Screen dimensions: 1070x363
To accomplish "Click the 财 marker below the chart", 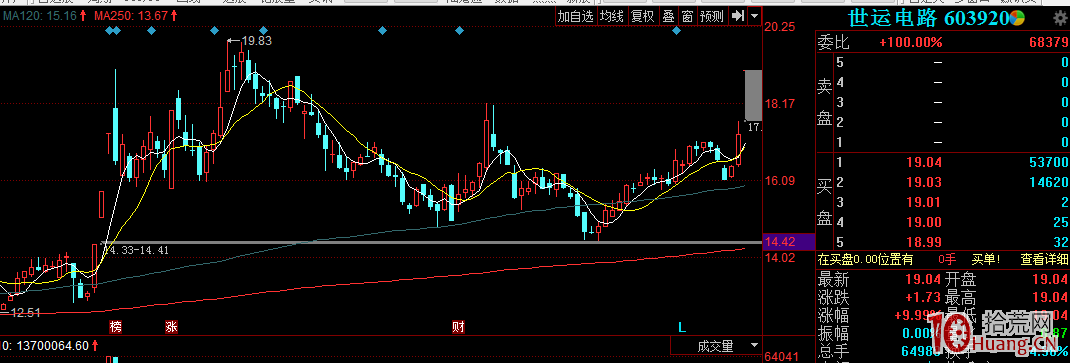I will (459, 327).
